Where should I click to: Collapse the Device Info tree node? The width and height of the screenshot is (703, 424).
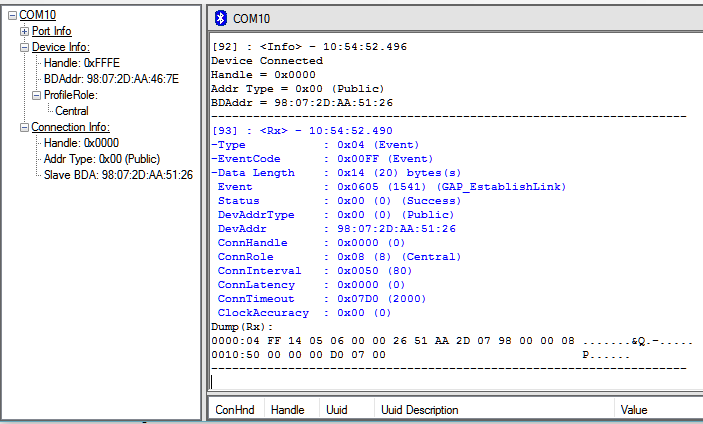pyautogui.click(x=24, y=47)
